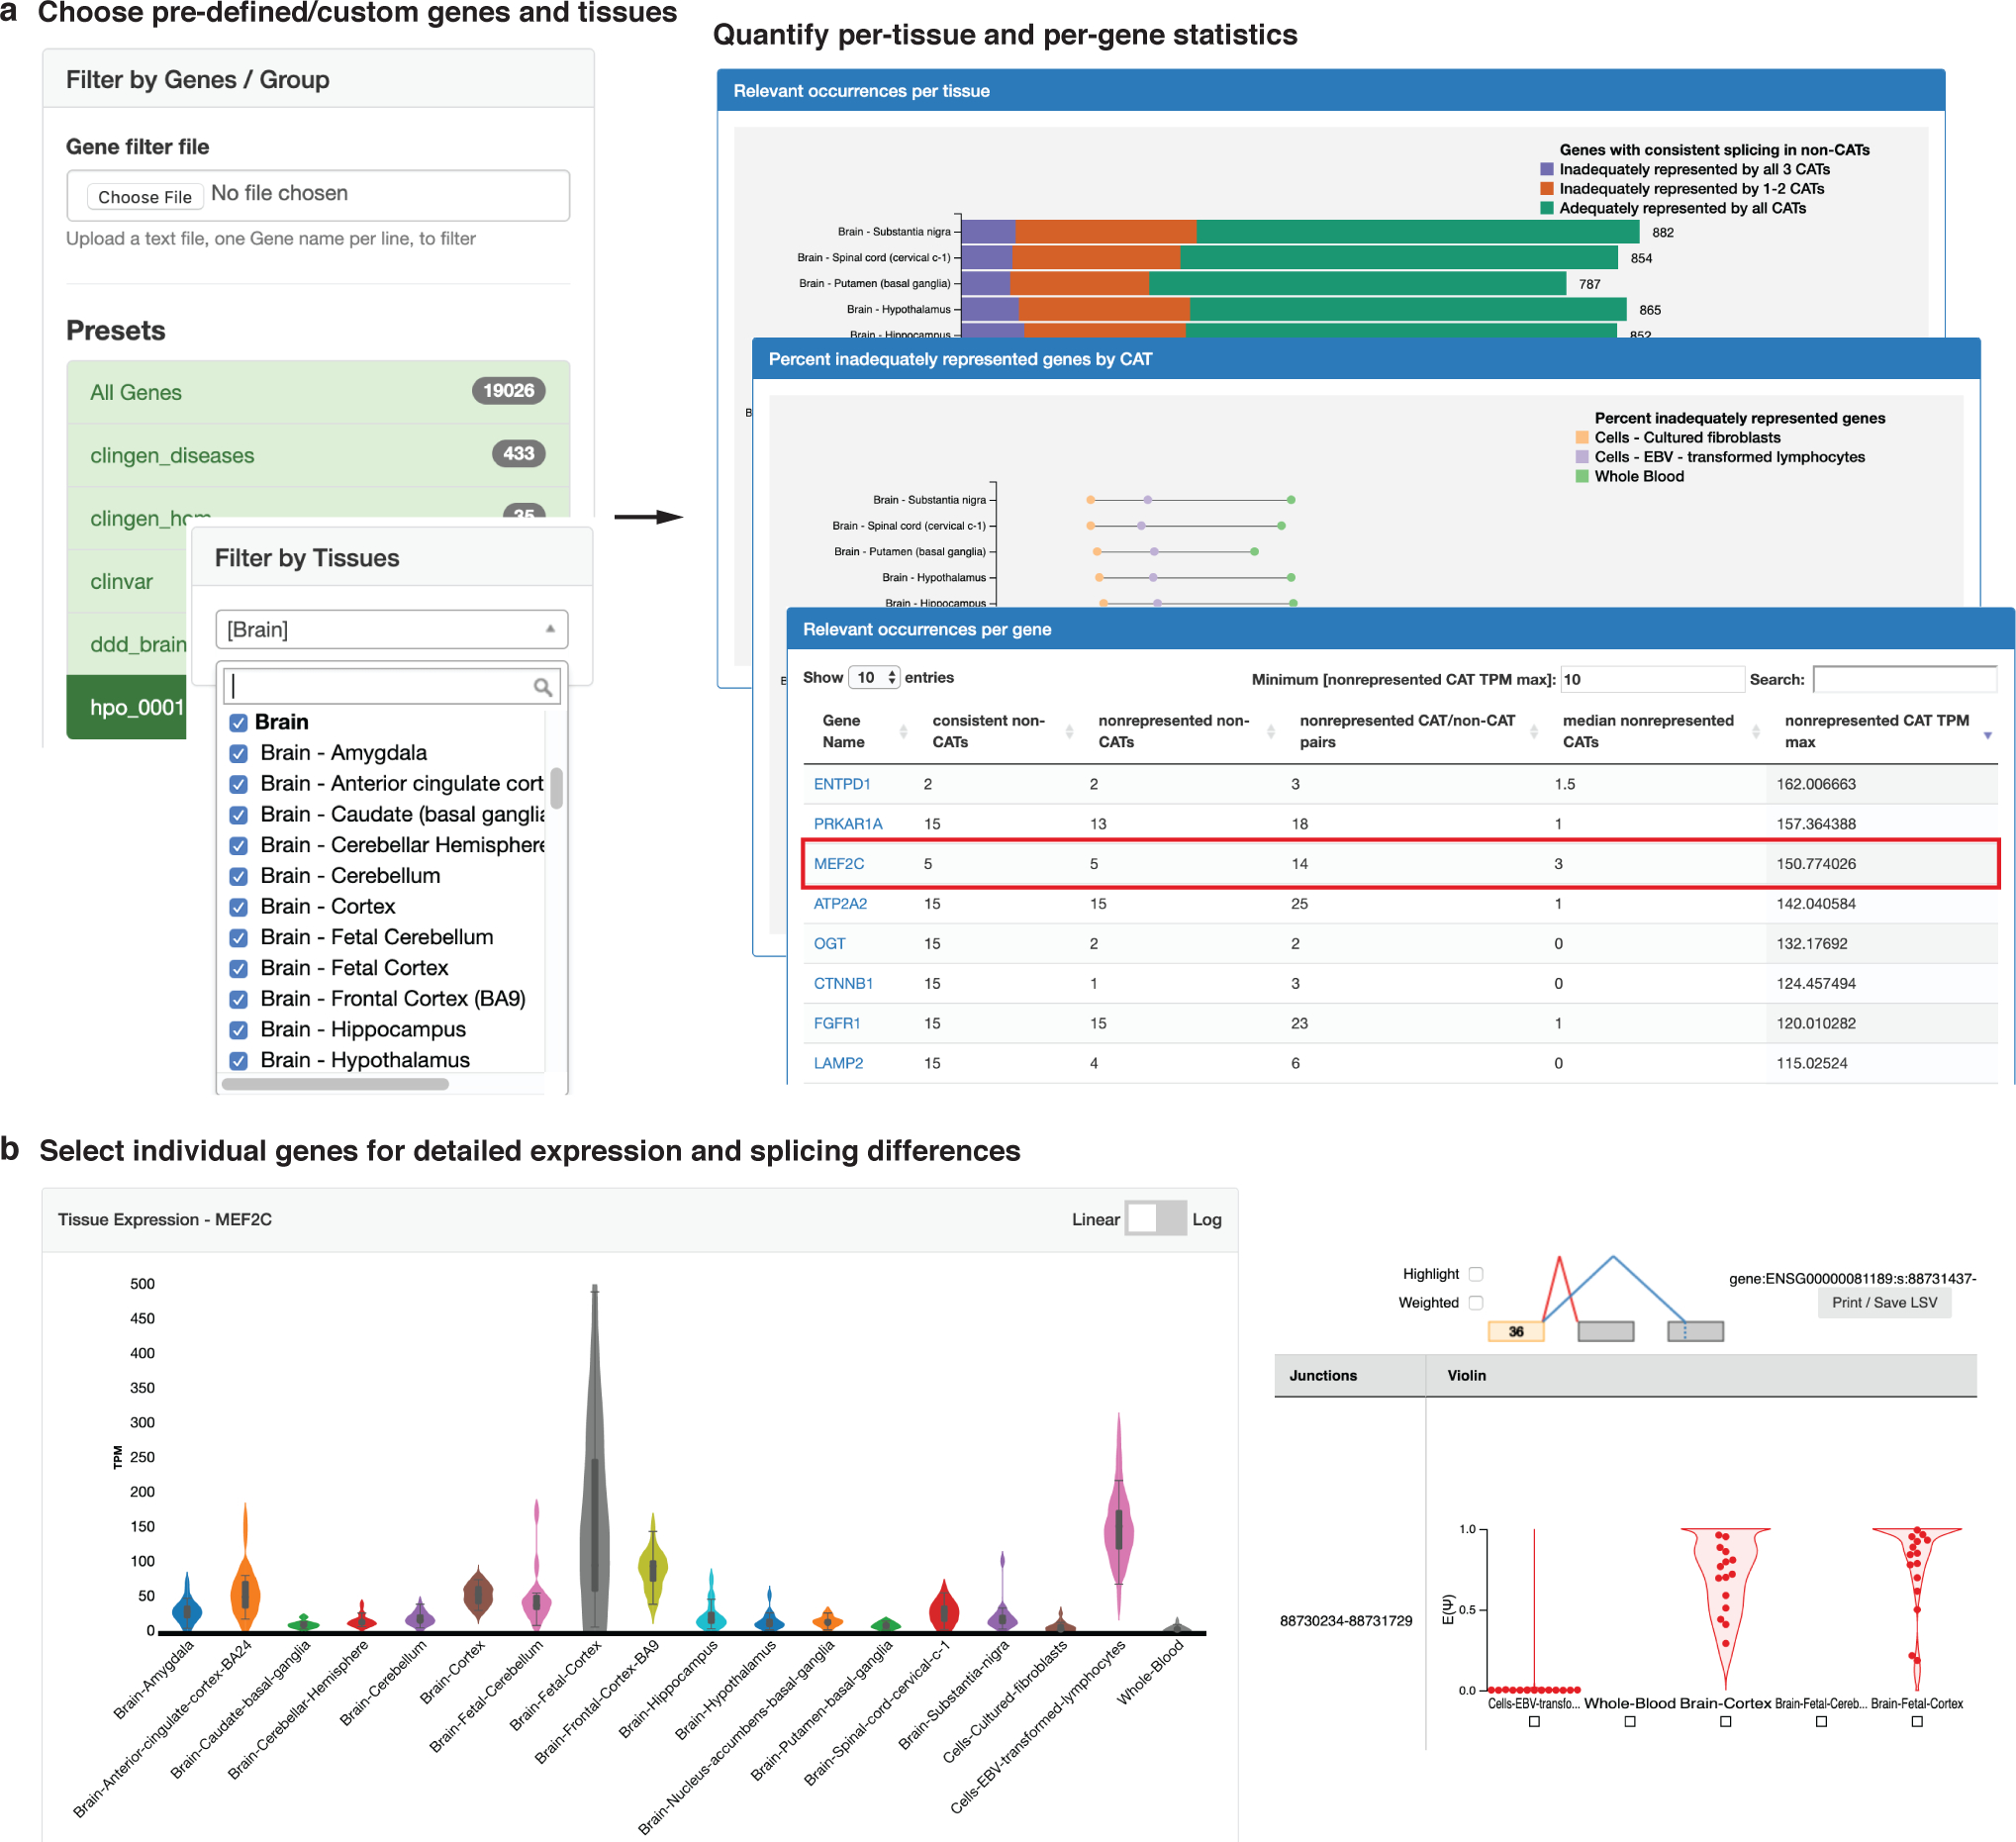Select the Brain-Cortex violin checkbox
The width and height of the screenshot is (2016, 1842).
coord(1726,1722)
